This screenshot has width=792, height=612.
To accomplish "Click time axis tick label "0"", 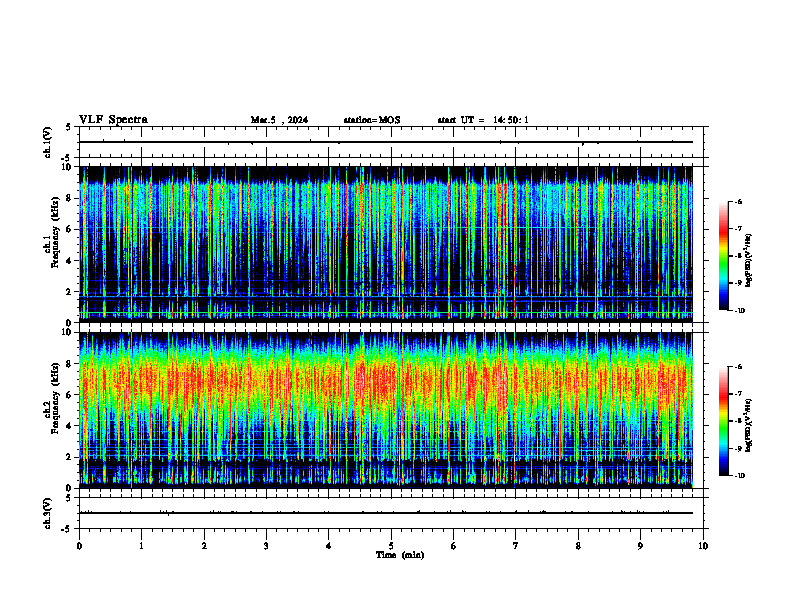I will pos(79,546).
